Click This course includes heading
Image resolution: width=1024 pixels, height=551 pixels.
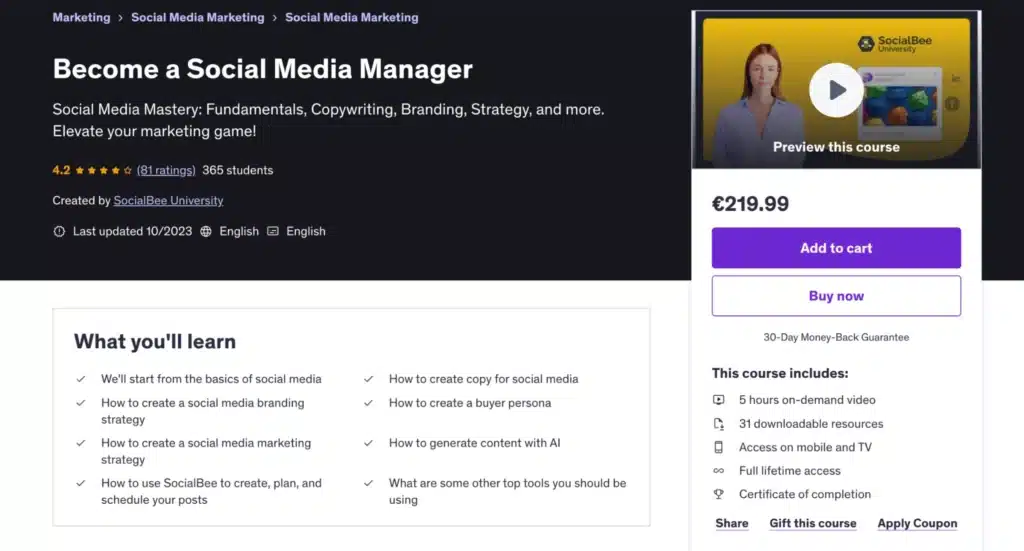[780, 373]
